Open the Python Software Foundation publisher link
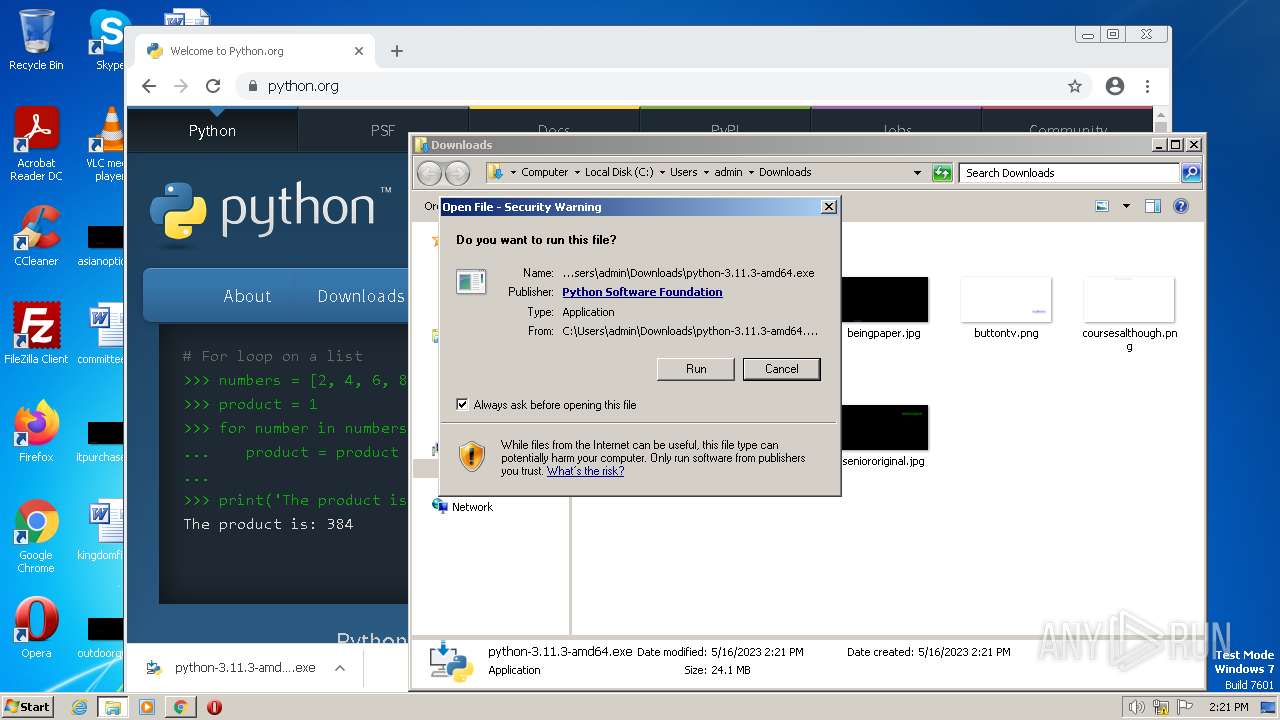This screenshot has height=720, width=1280. pyautogui.click(x=642, y=292)
